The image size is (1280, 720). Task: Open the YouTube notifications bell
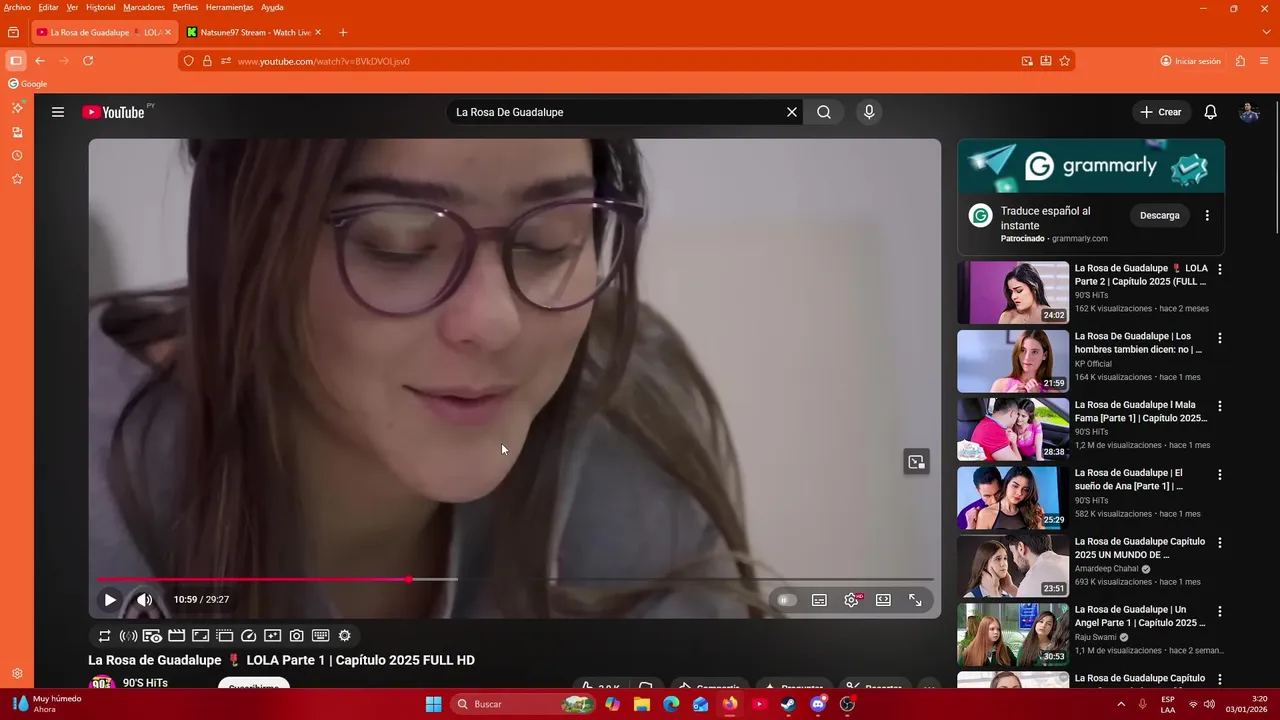point(1210,112)
